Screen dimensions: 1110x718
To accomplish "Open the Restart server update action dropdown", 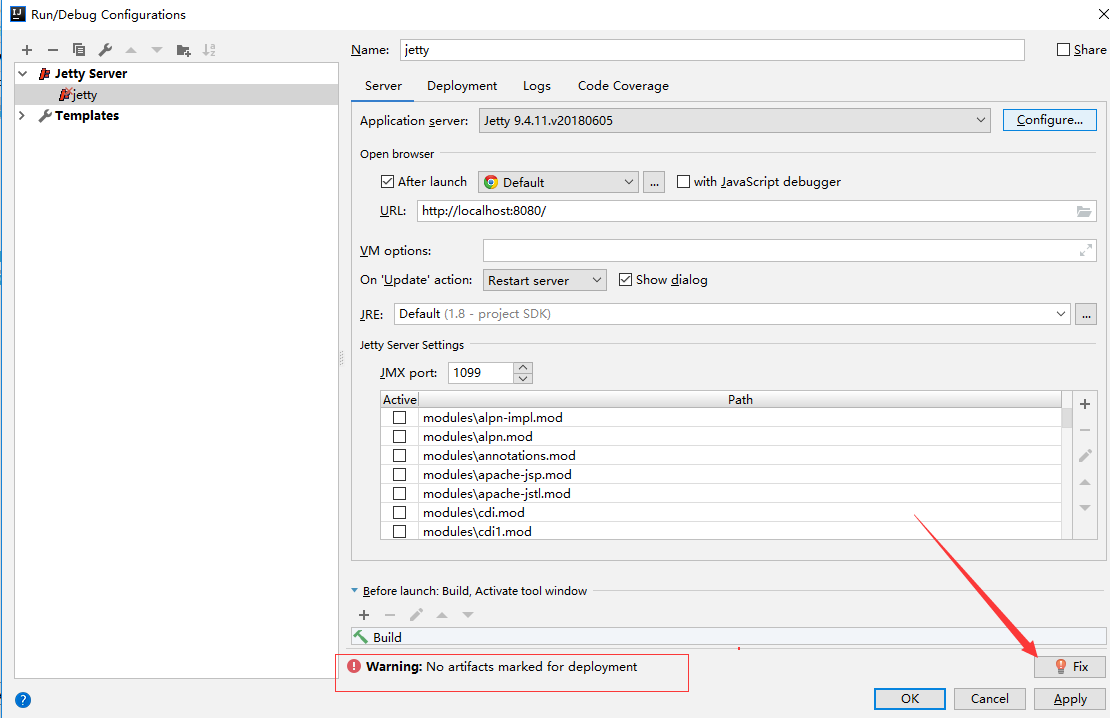I will coord(544,280).
